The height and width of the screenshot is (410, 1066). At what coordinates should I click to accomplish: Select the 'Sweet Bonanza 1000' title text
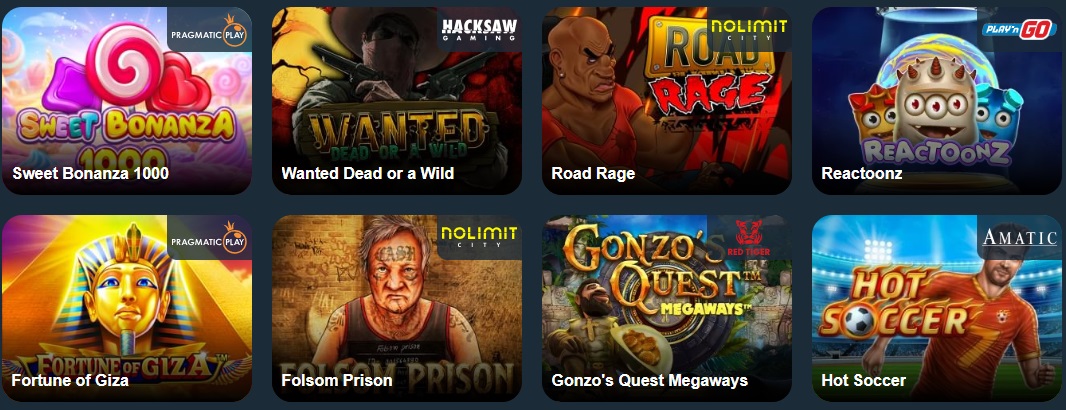[90, 173]
